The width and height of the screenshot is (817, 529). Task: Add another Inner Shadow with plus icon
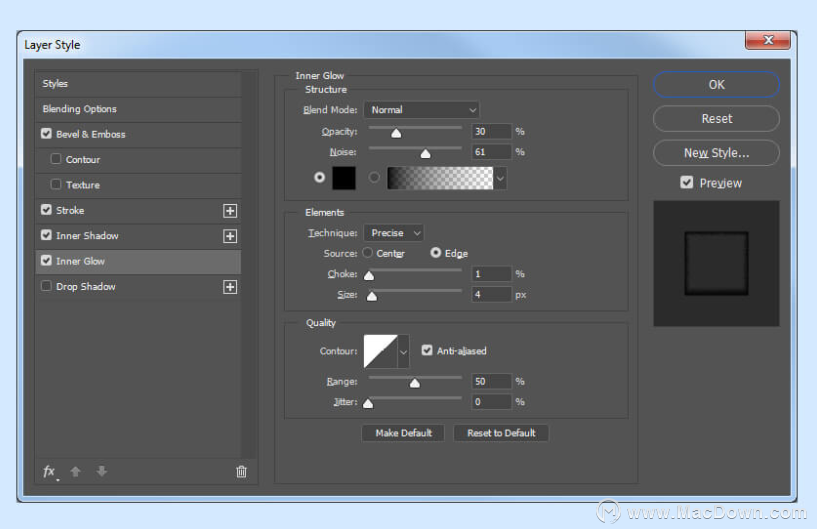(x=230, y=236)
